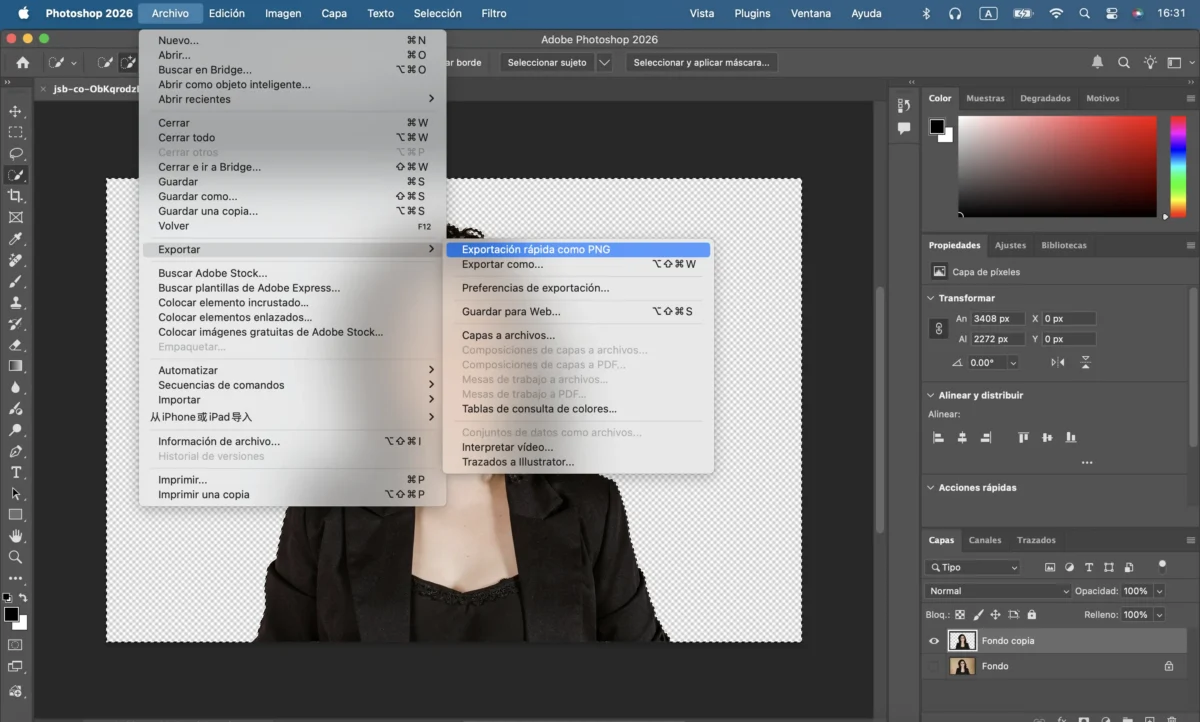Open the Opacidad percentage dropdown
1200x722 pixels.
tap(1159, 591)
